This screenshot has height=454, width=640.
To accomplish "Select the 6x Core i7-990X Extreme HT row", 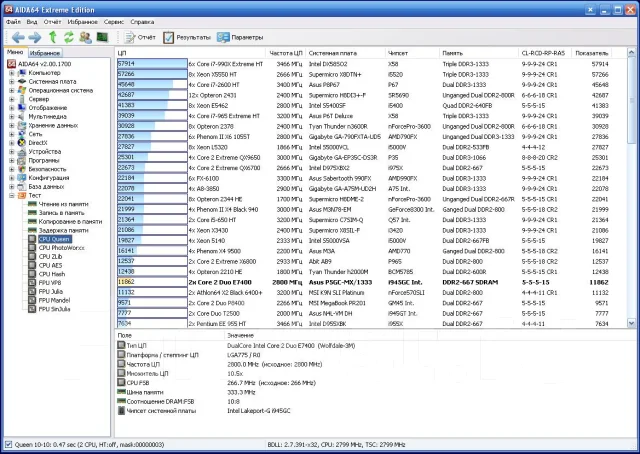I will 363,64.
